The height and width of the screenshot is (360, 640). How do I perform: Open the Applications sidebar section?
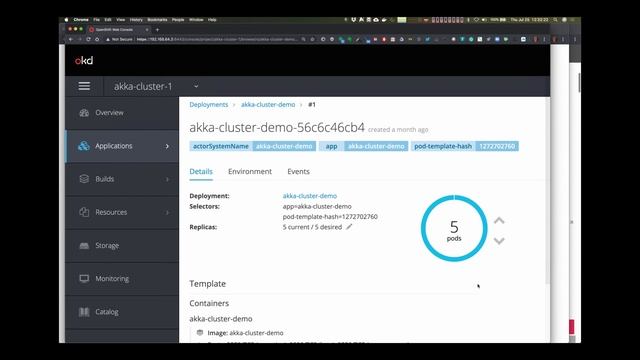pyautogui.click(x=122, y=146)
